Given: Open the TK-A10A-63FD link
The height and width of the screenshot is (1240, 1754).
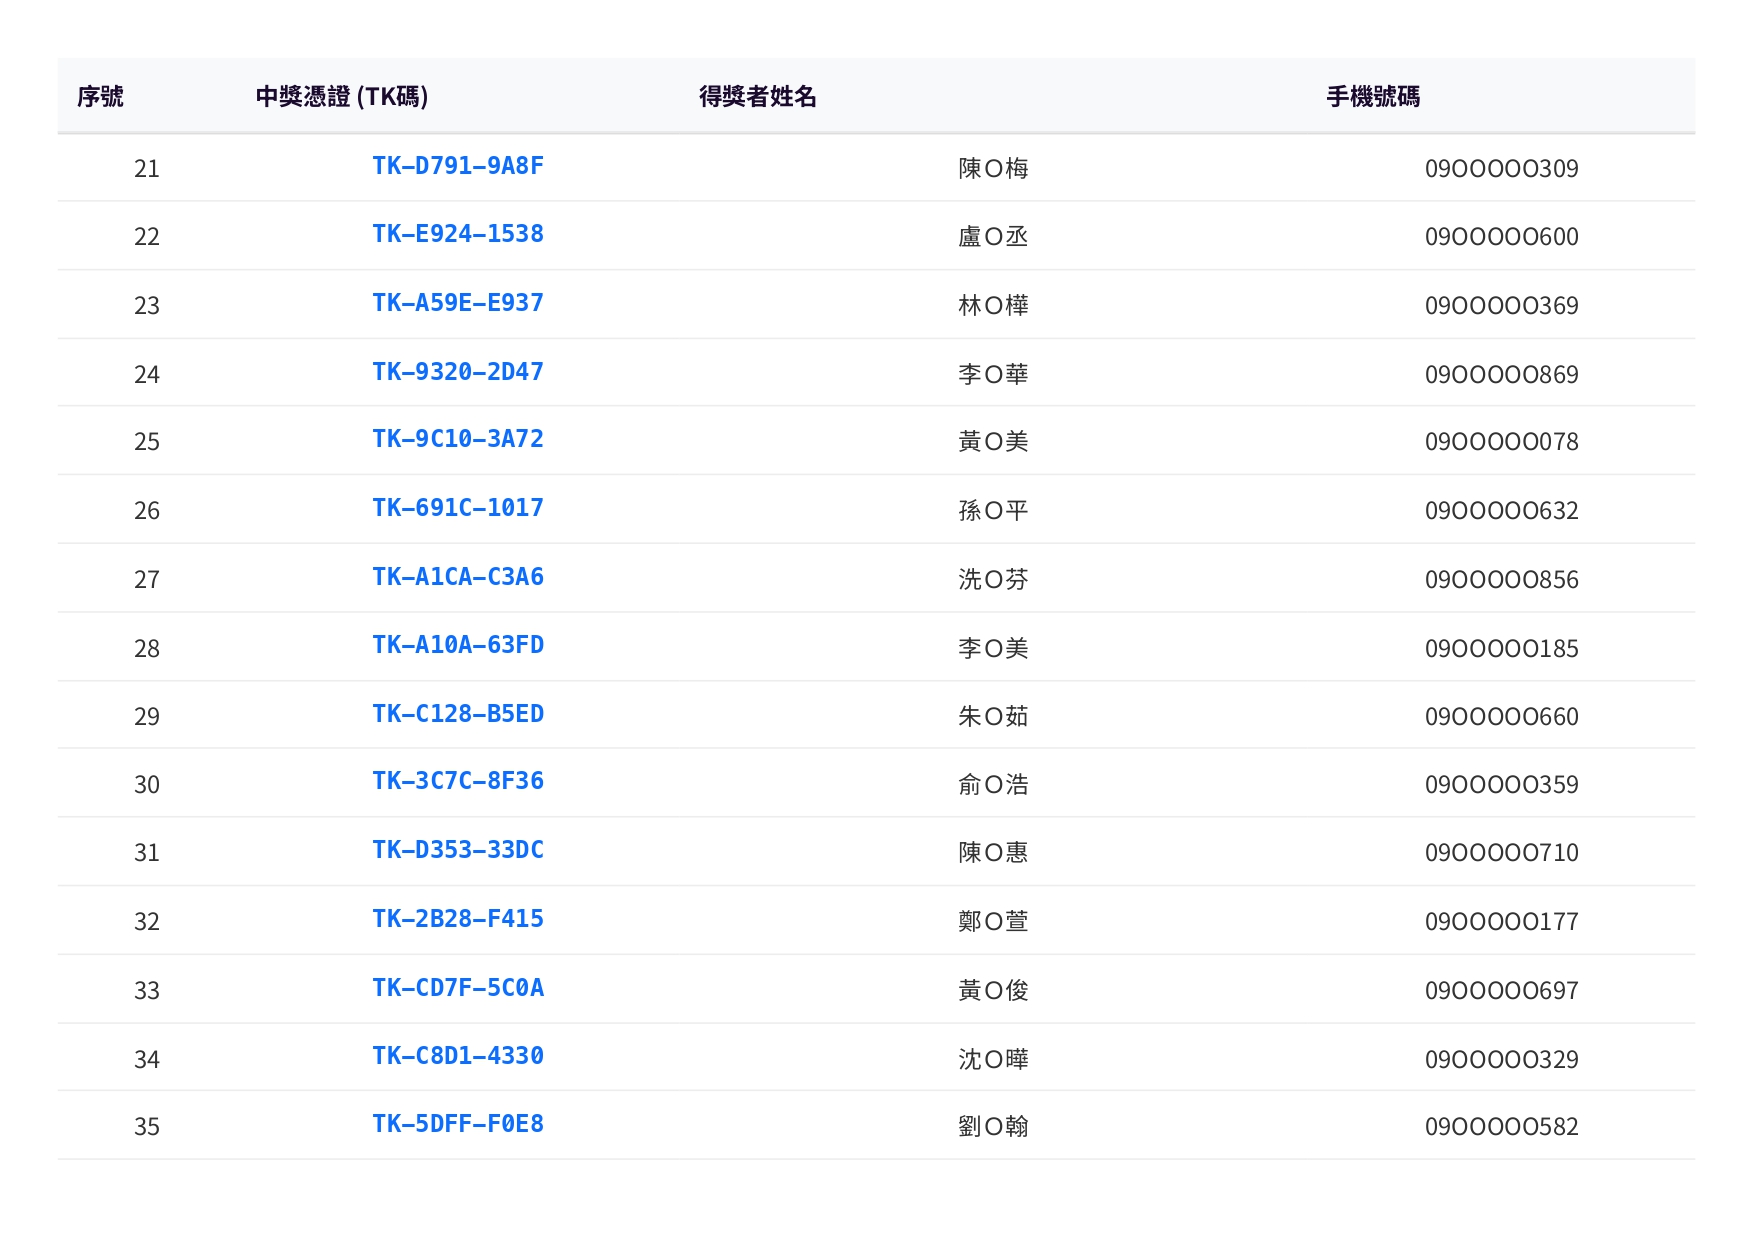Looking at the screenshot, I should coord(457,645).
